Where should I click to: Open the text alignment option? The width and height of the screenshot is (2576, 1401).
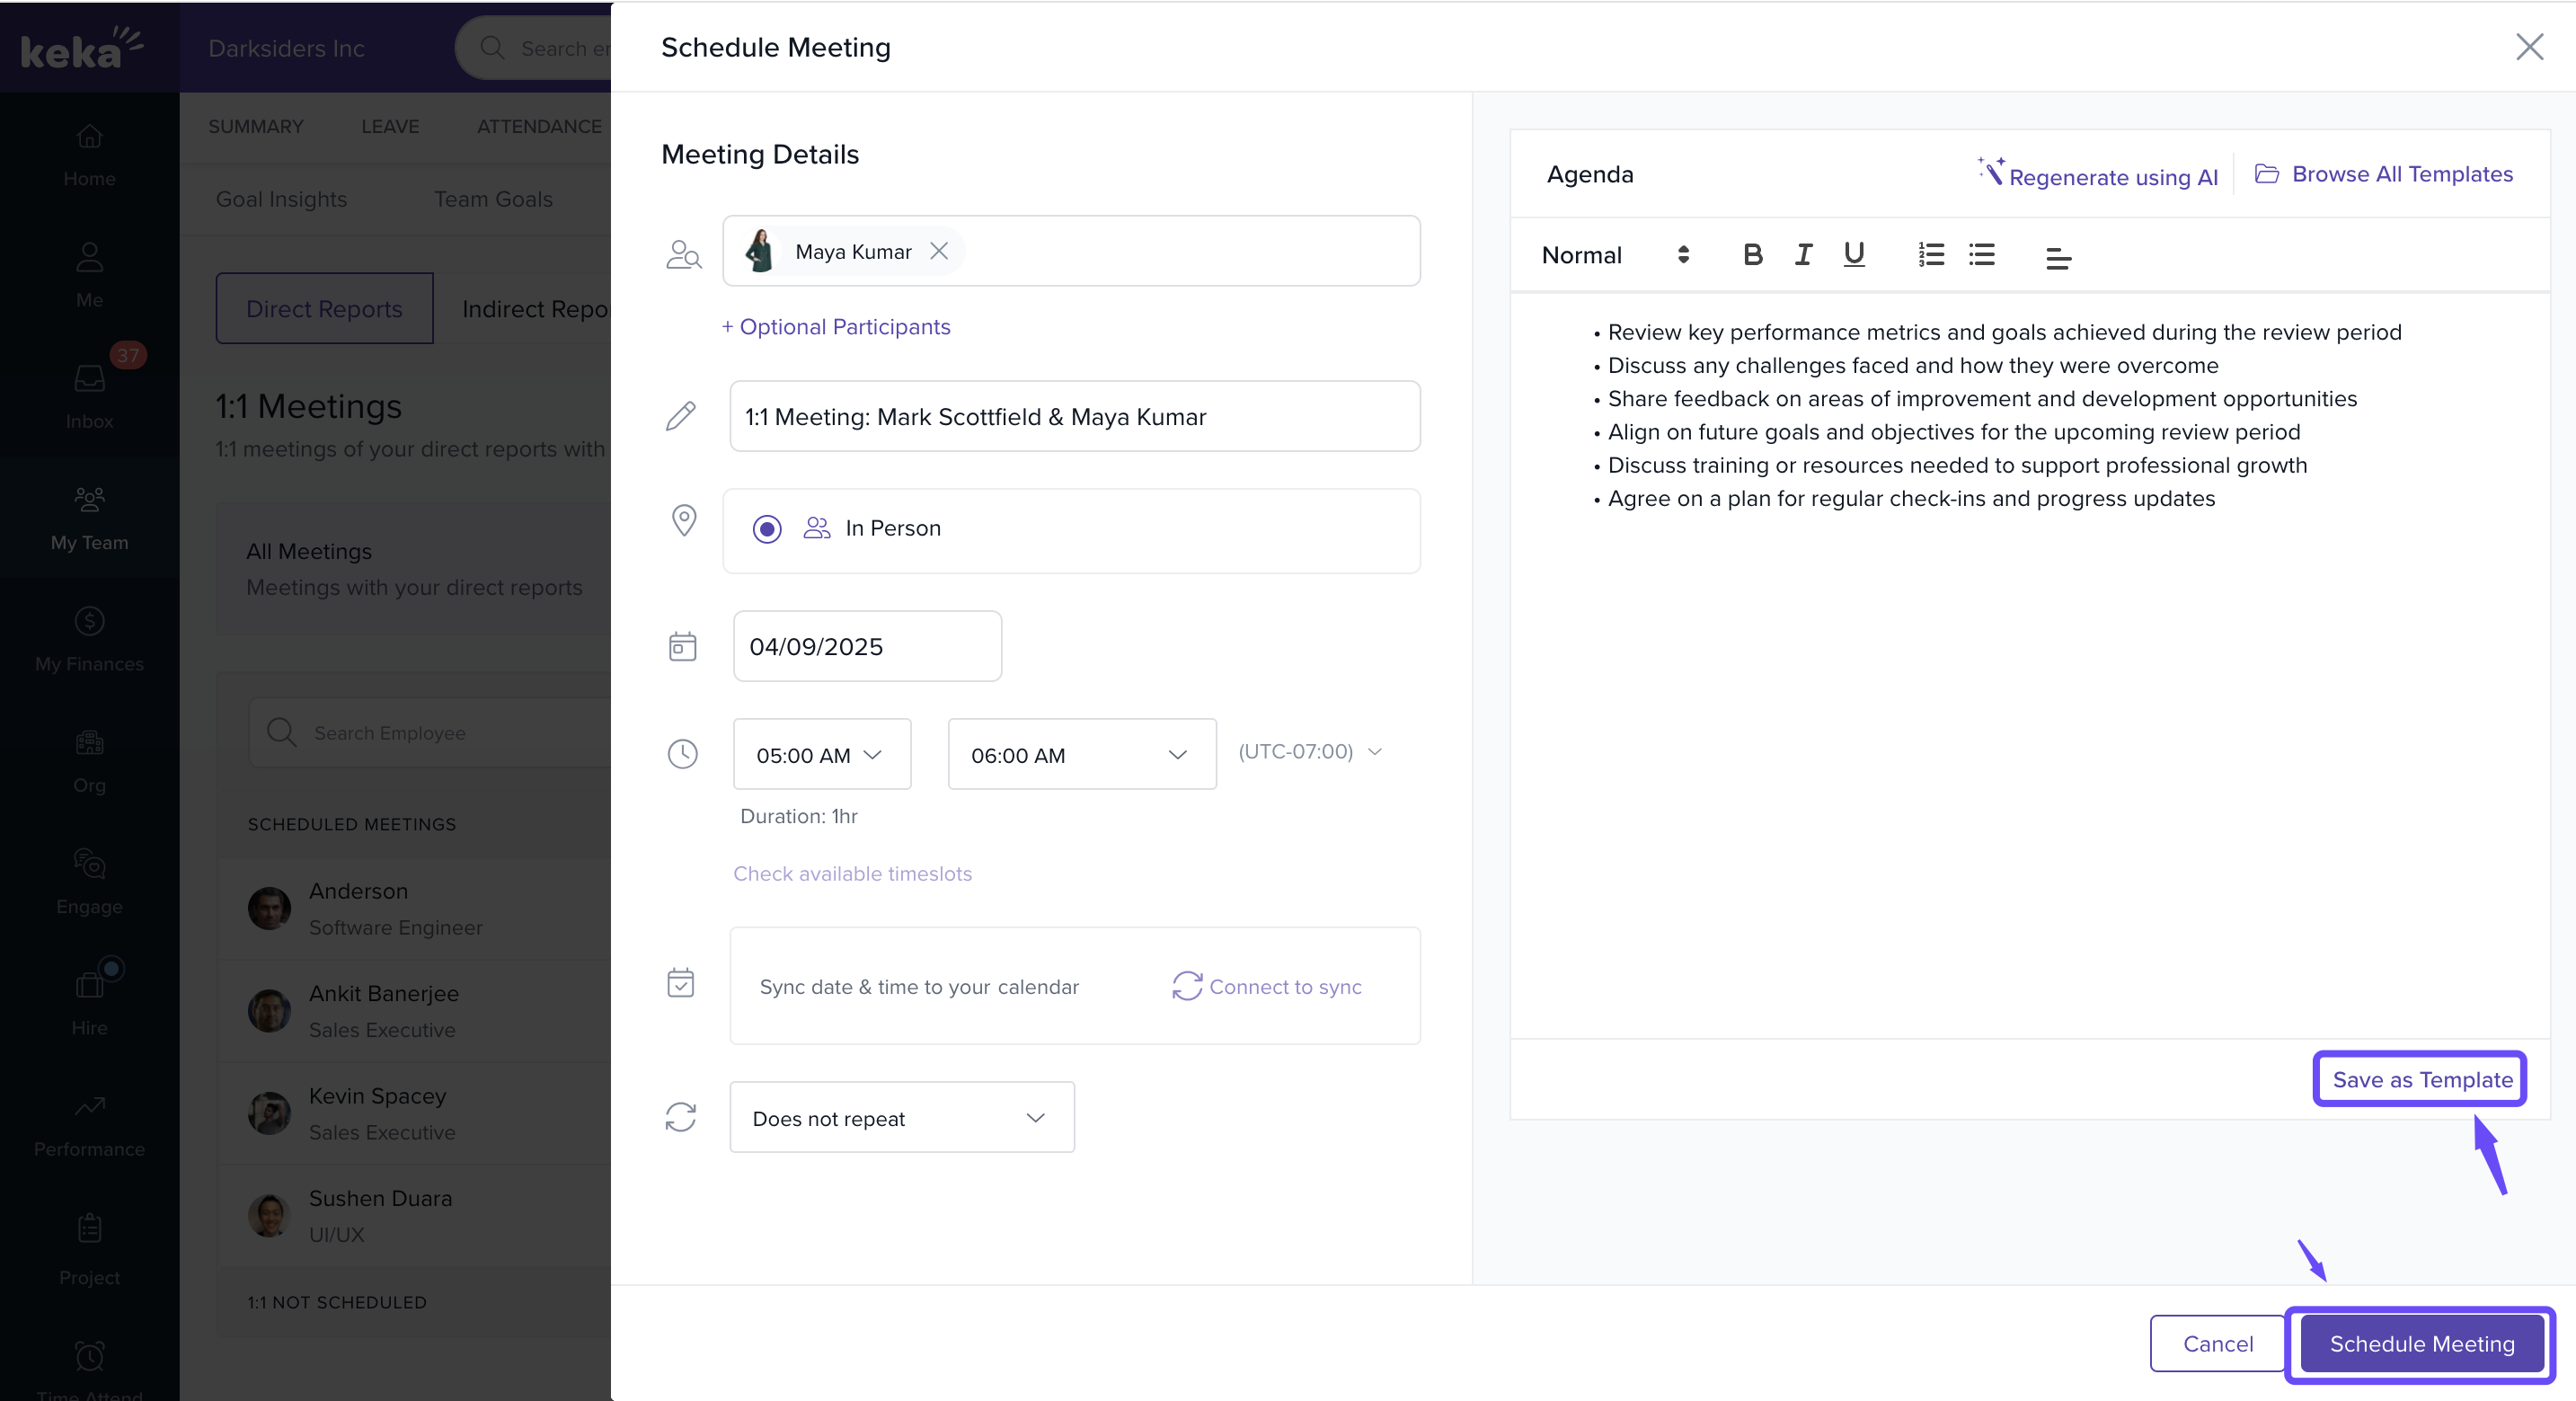coord(2058,257)
